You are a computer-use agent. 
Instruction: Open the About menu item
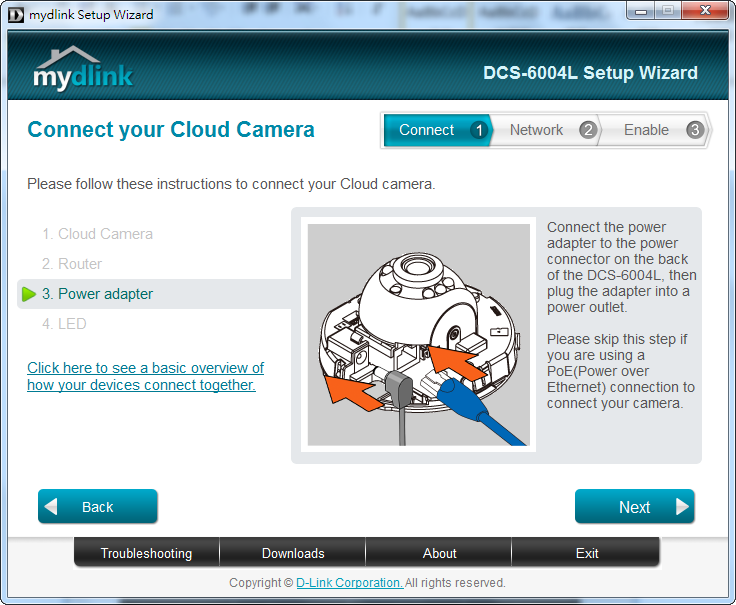point(439,553)
